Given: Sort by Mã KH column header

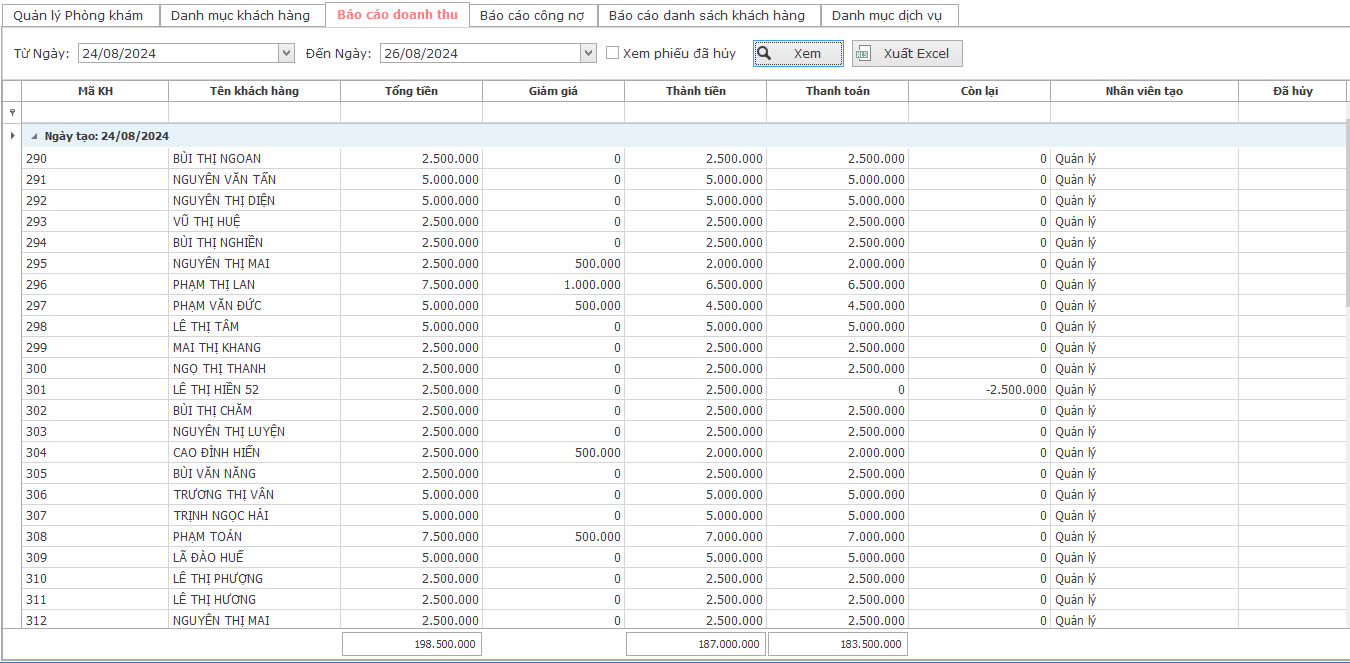Looking at the screenshot, I should click(95, 91).
